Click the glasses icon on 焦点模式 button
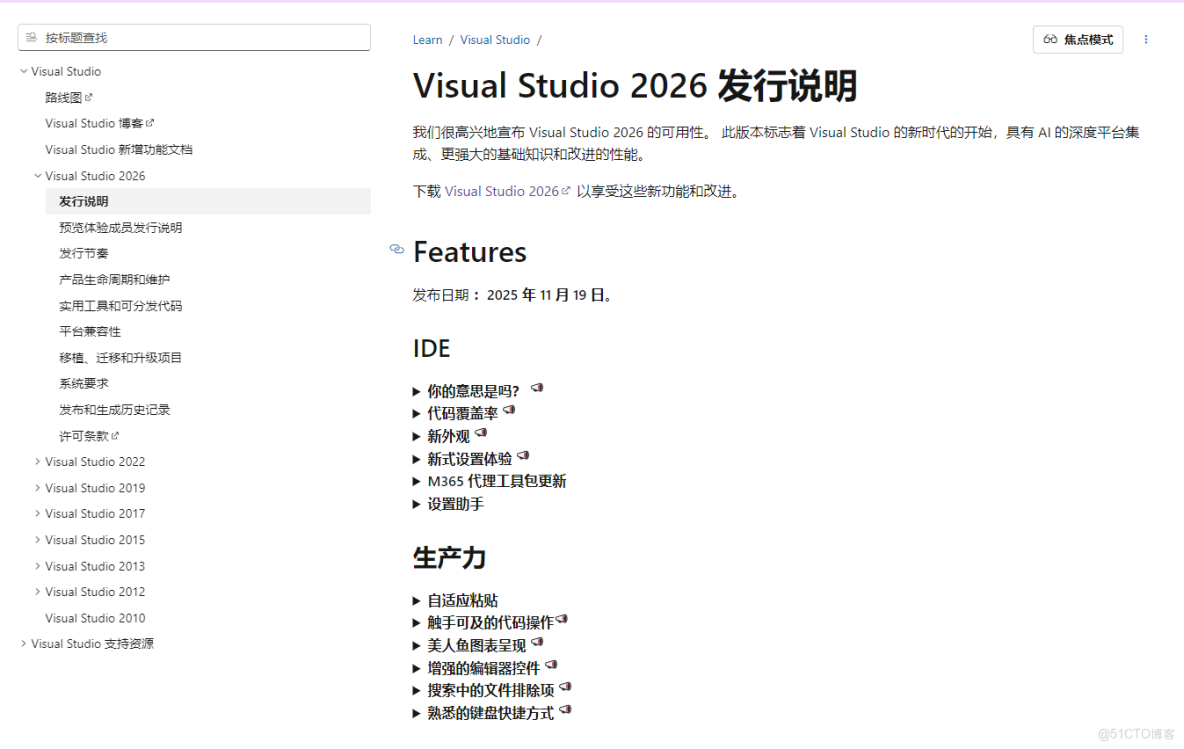 click(1050, 39)
